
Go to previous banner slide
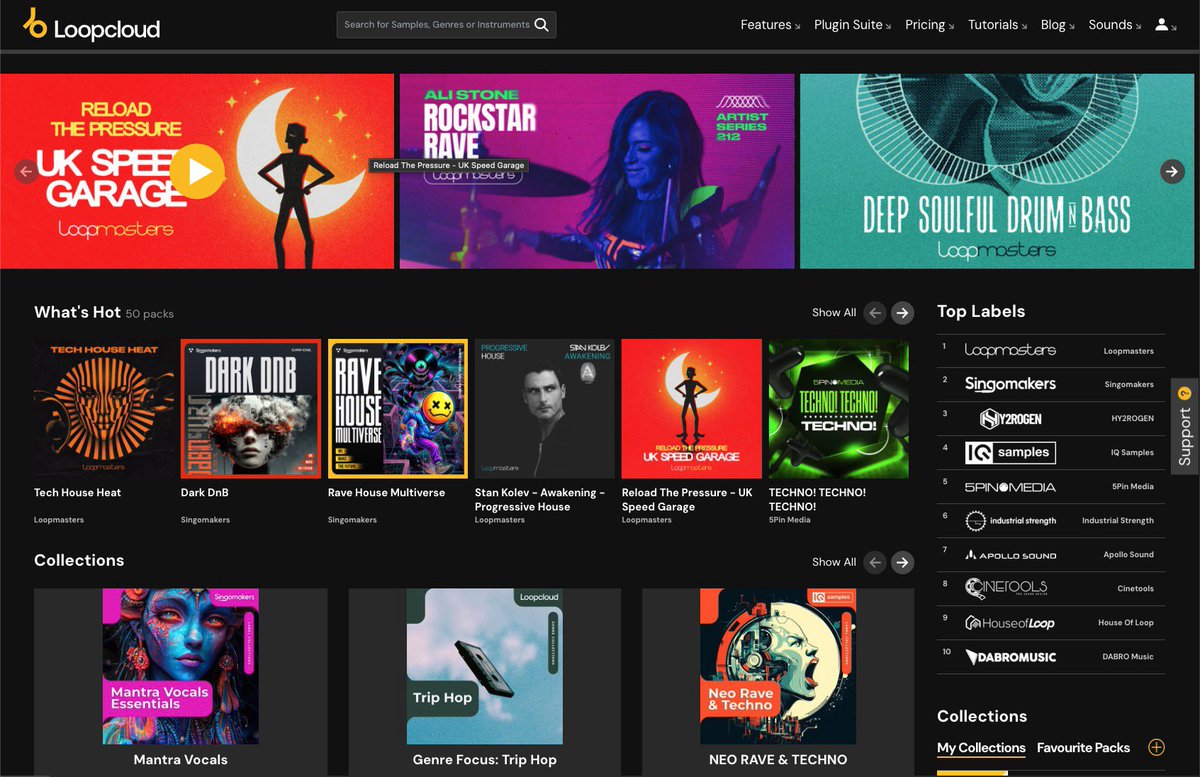(x=26, y=172)
